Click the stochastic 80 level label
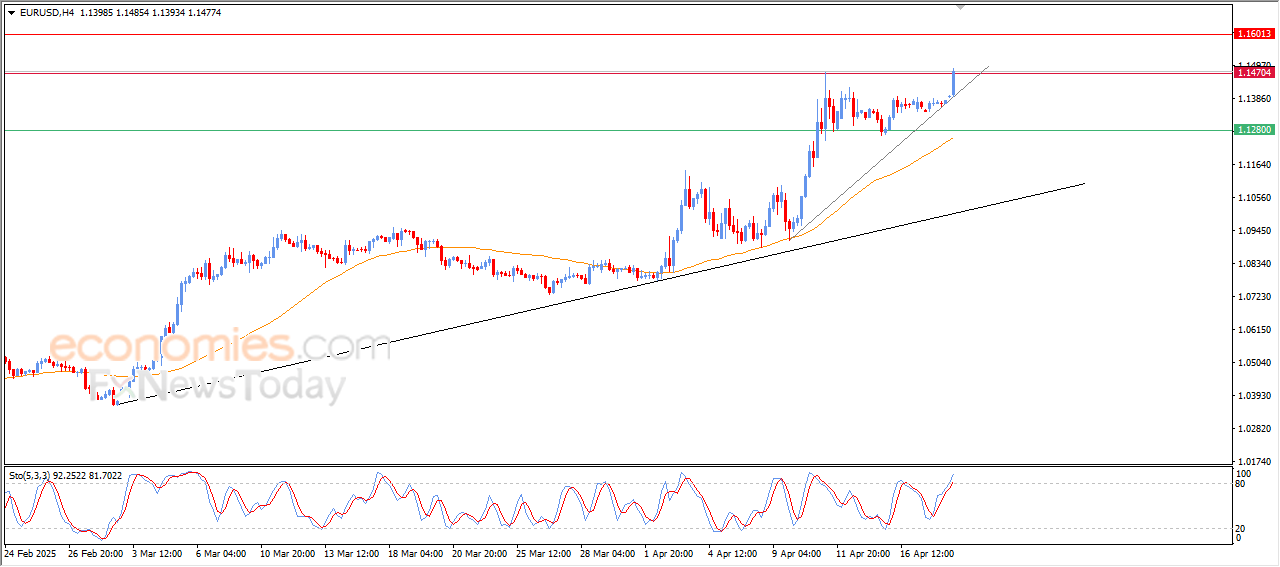 point(1242,485)
